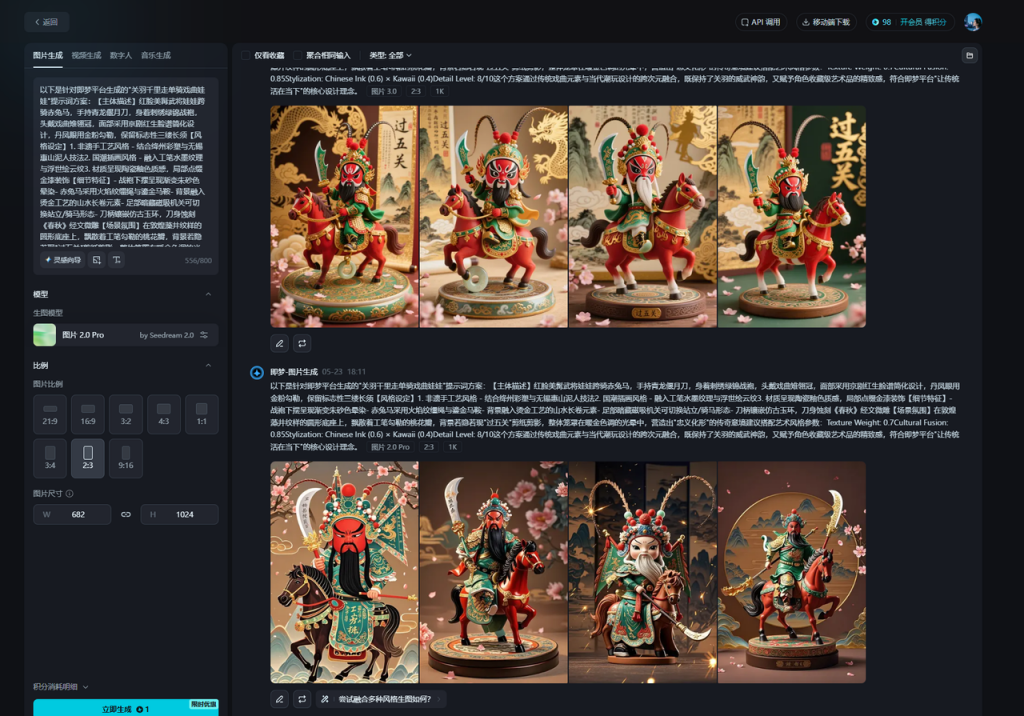Open the 类型: 全部 dropdown
1024x716 pixels.
click(x=391, y=56)
